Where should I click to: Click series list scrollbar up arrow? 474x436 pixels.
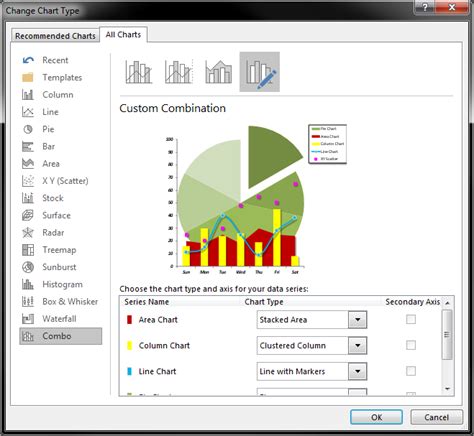coord(447,303)
